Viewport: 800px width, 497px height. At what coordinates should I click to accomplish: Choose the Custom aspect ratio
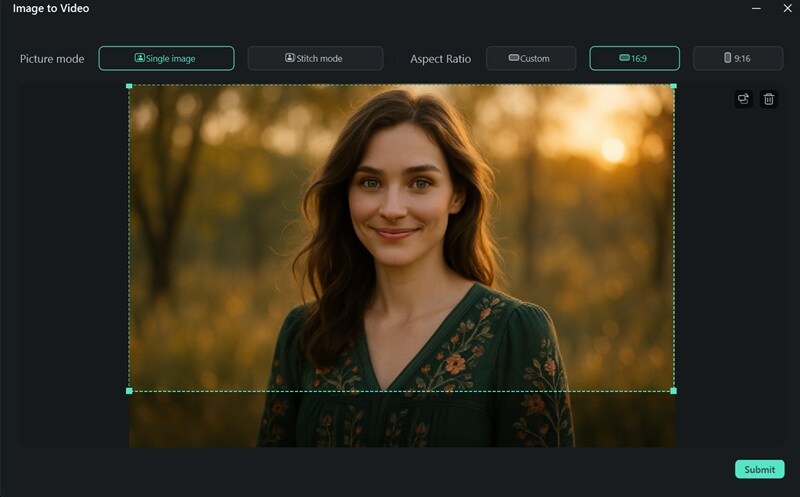pyautogui.click(x=531, y=58)
